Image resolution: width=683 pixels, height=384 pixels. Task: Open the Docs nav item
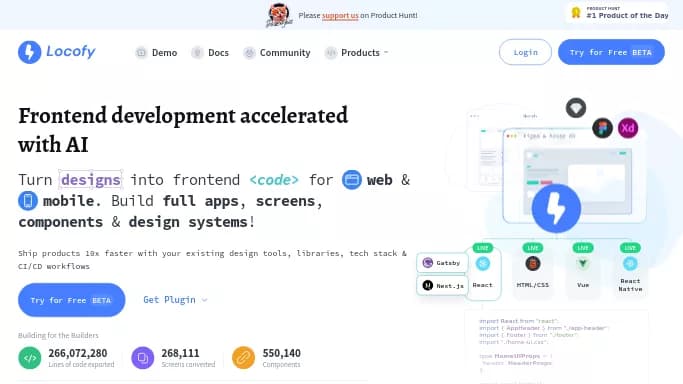(210, 53)
